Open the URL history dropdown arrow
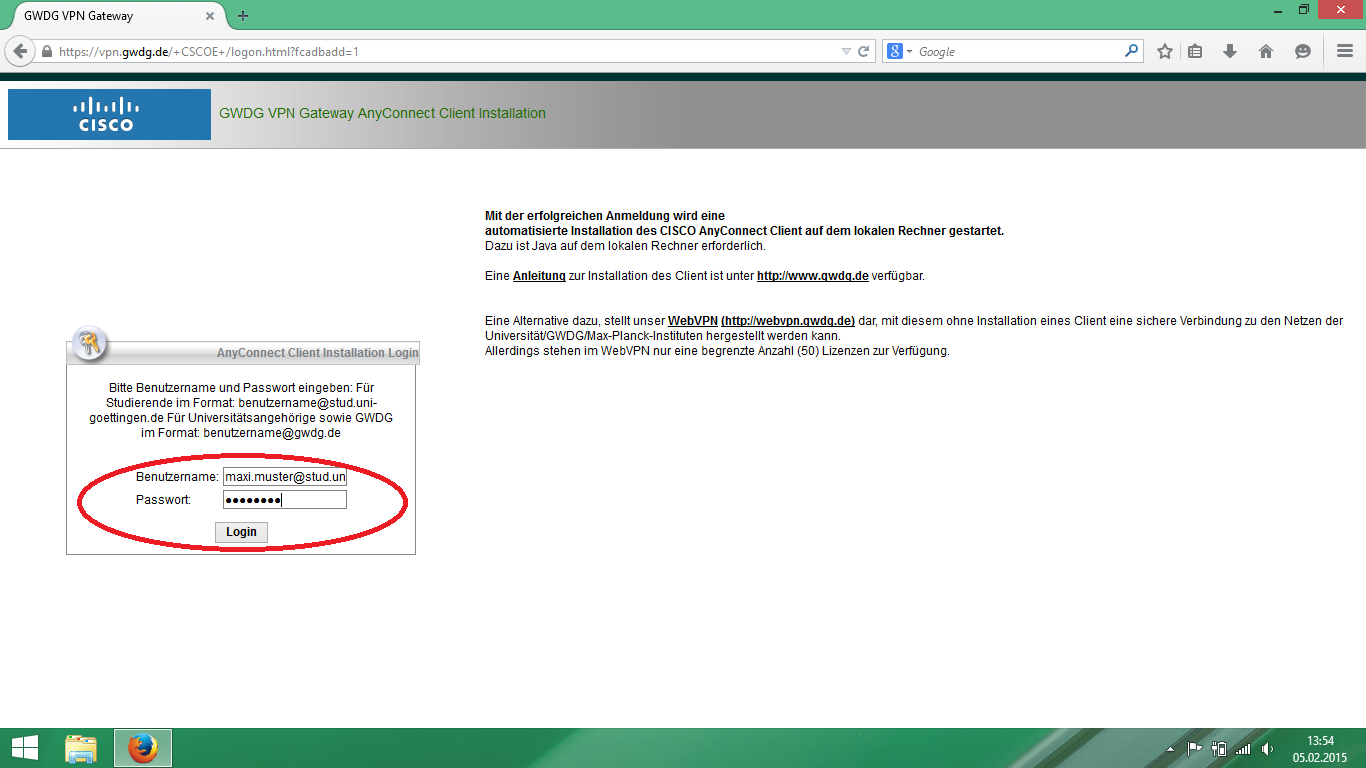Image resolution: width=1366 pixels, height=768 pixels. coord(846,51)
